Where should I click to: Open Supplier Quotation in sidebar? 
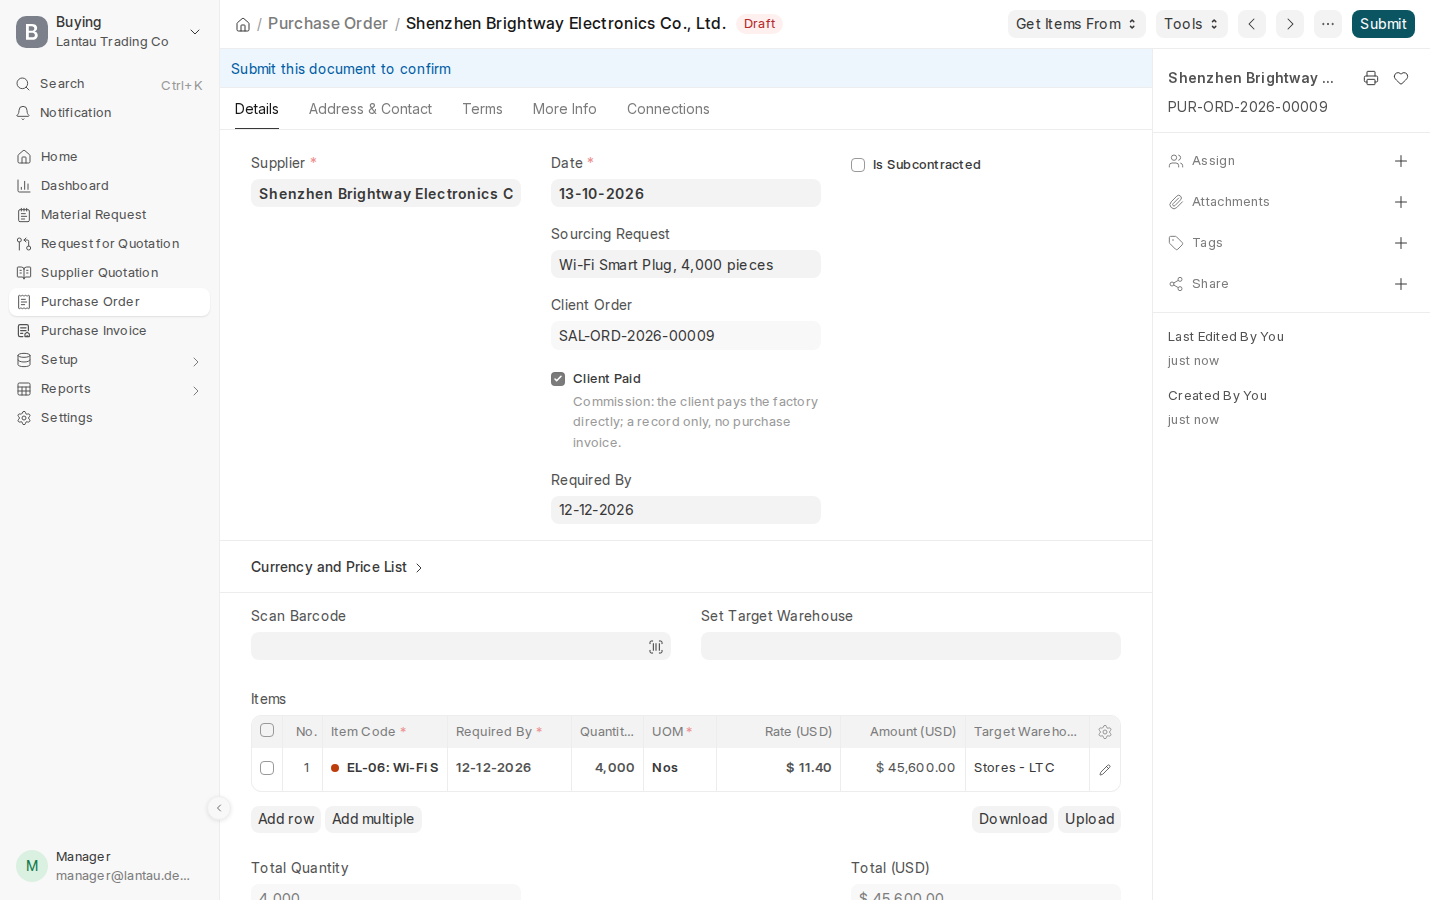(x=110, y=273)
